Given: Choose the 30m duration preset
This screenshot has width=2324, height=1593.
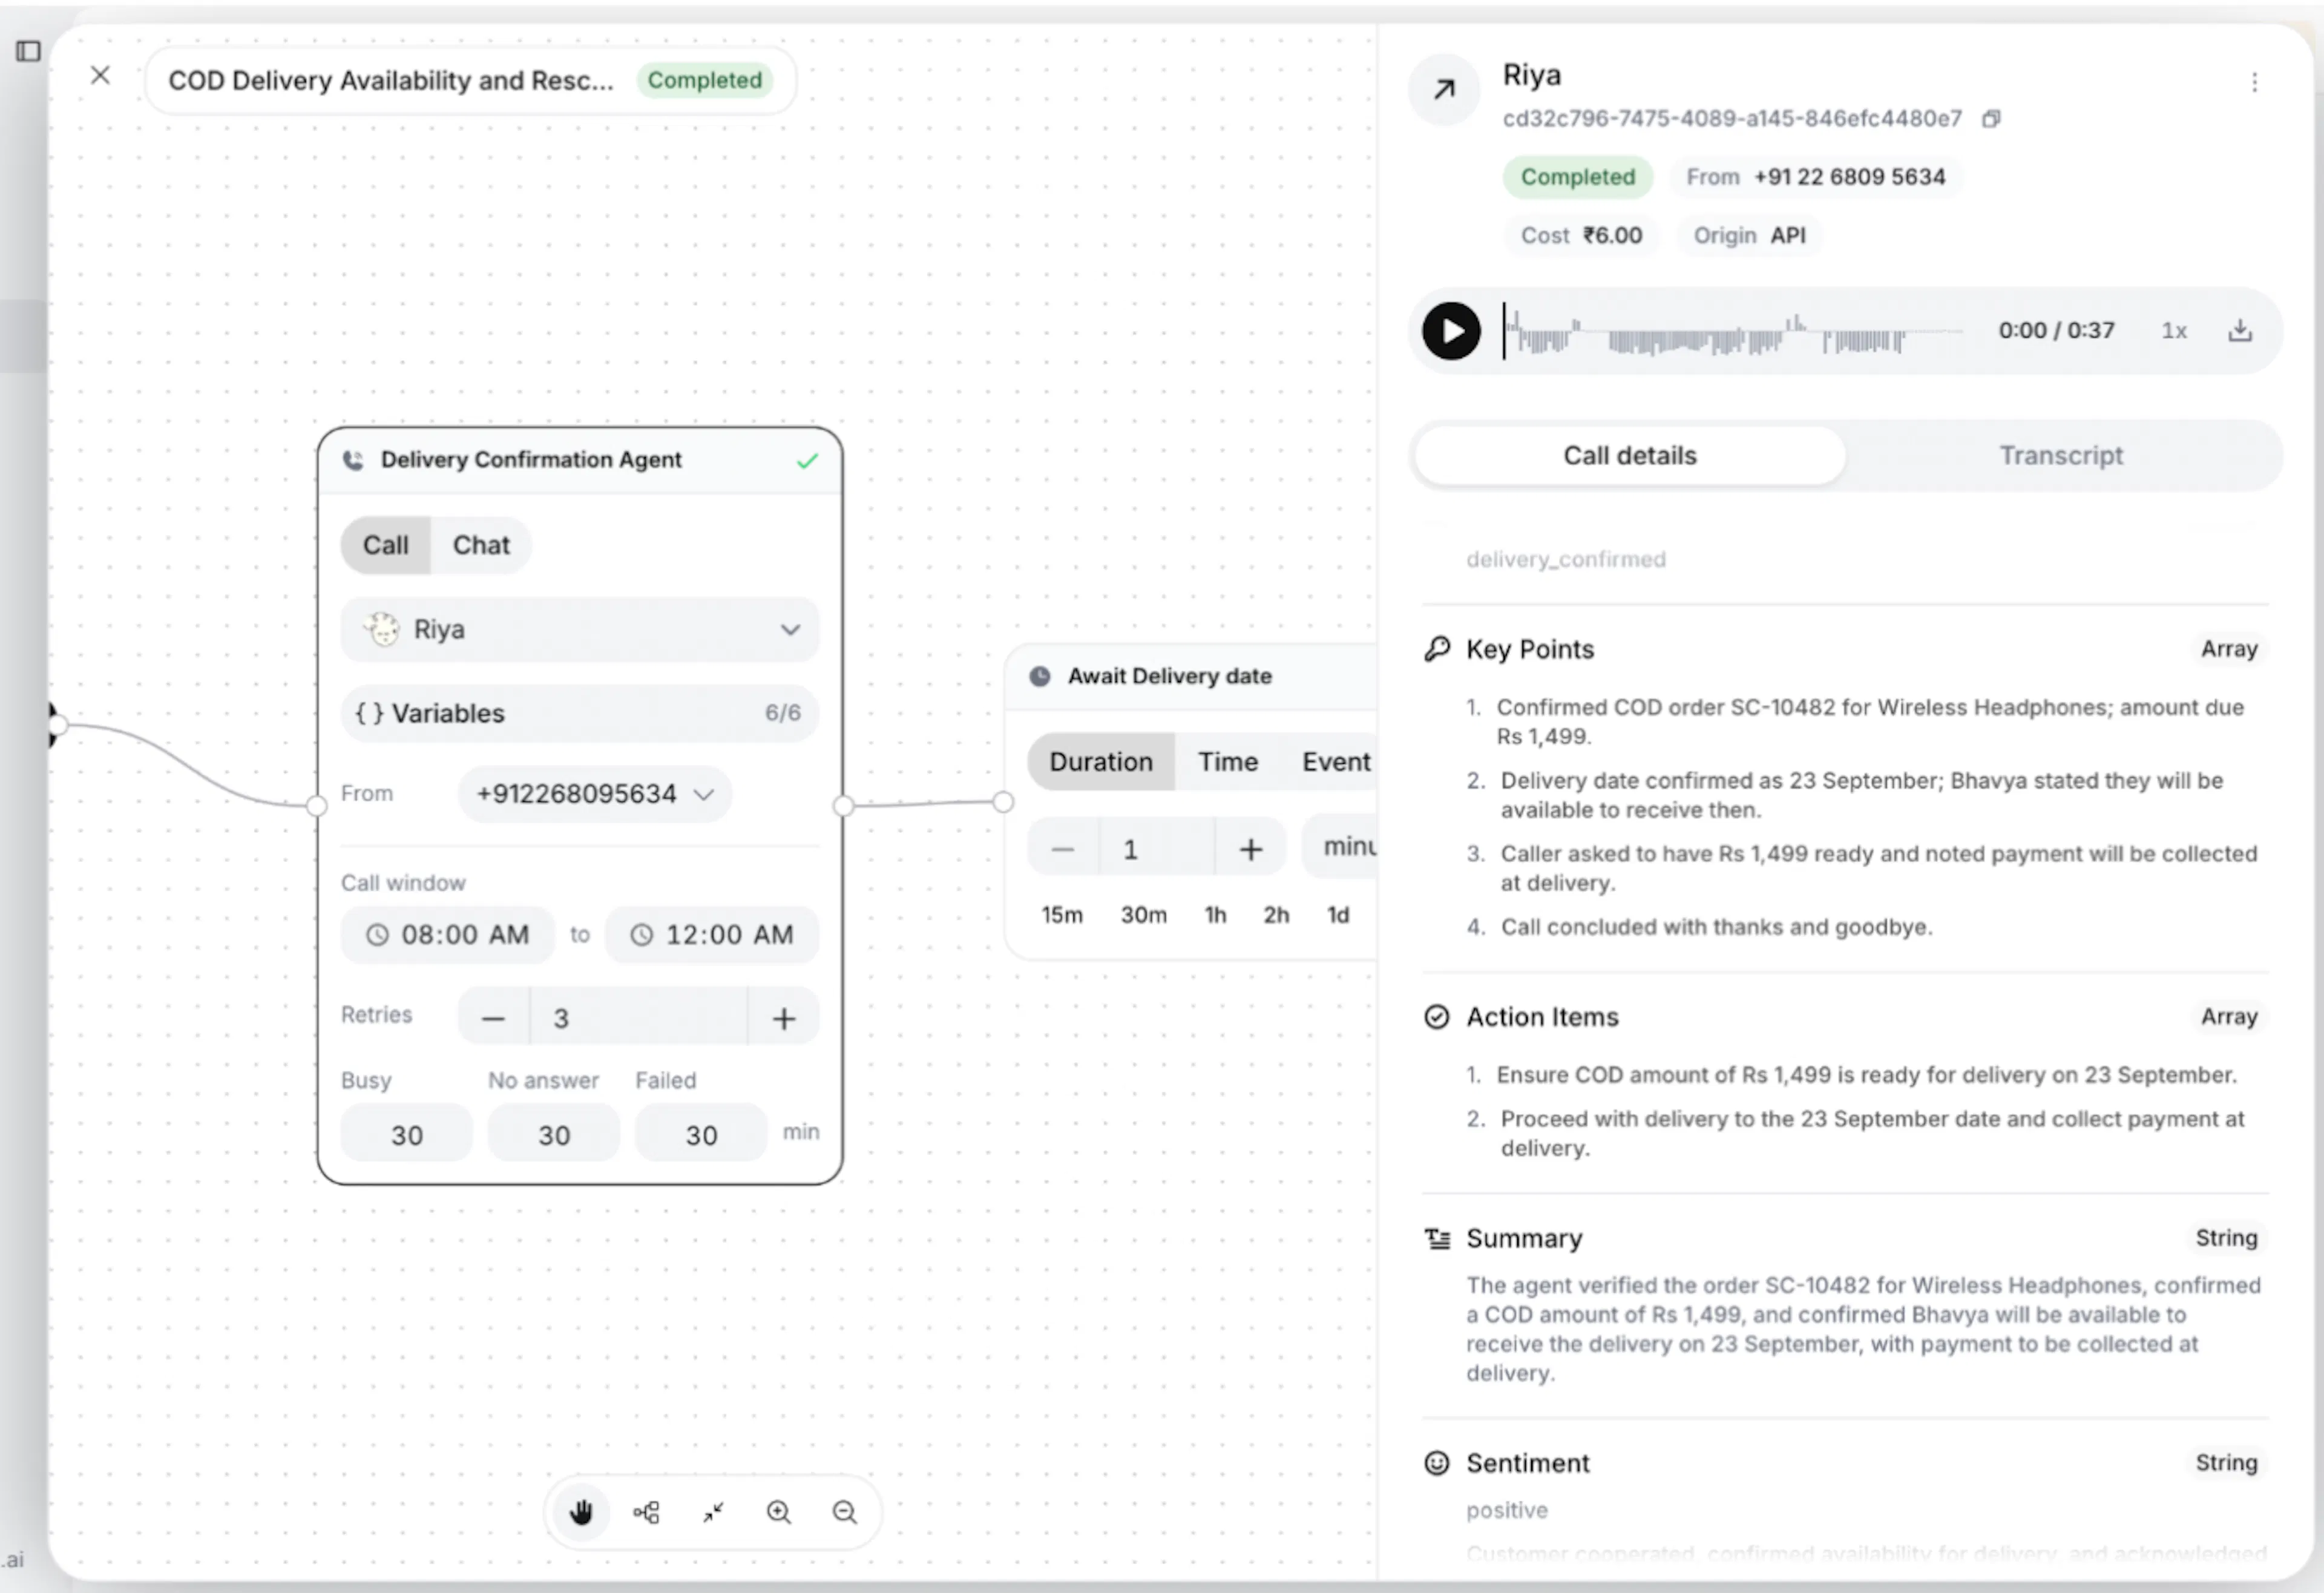Looking at the screenshot, I should (1143, 915).
